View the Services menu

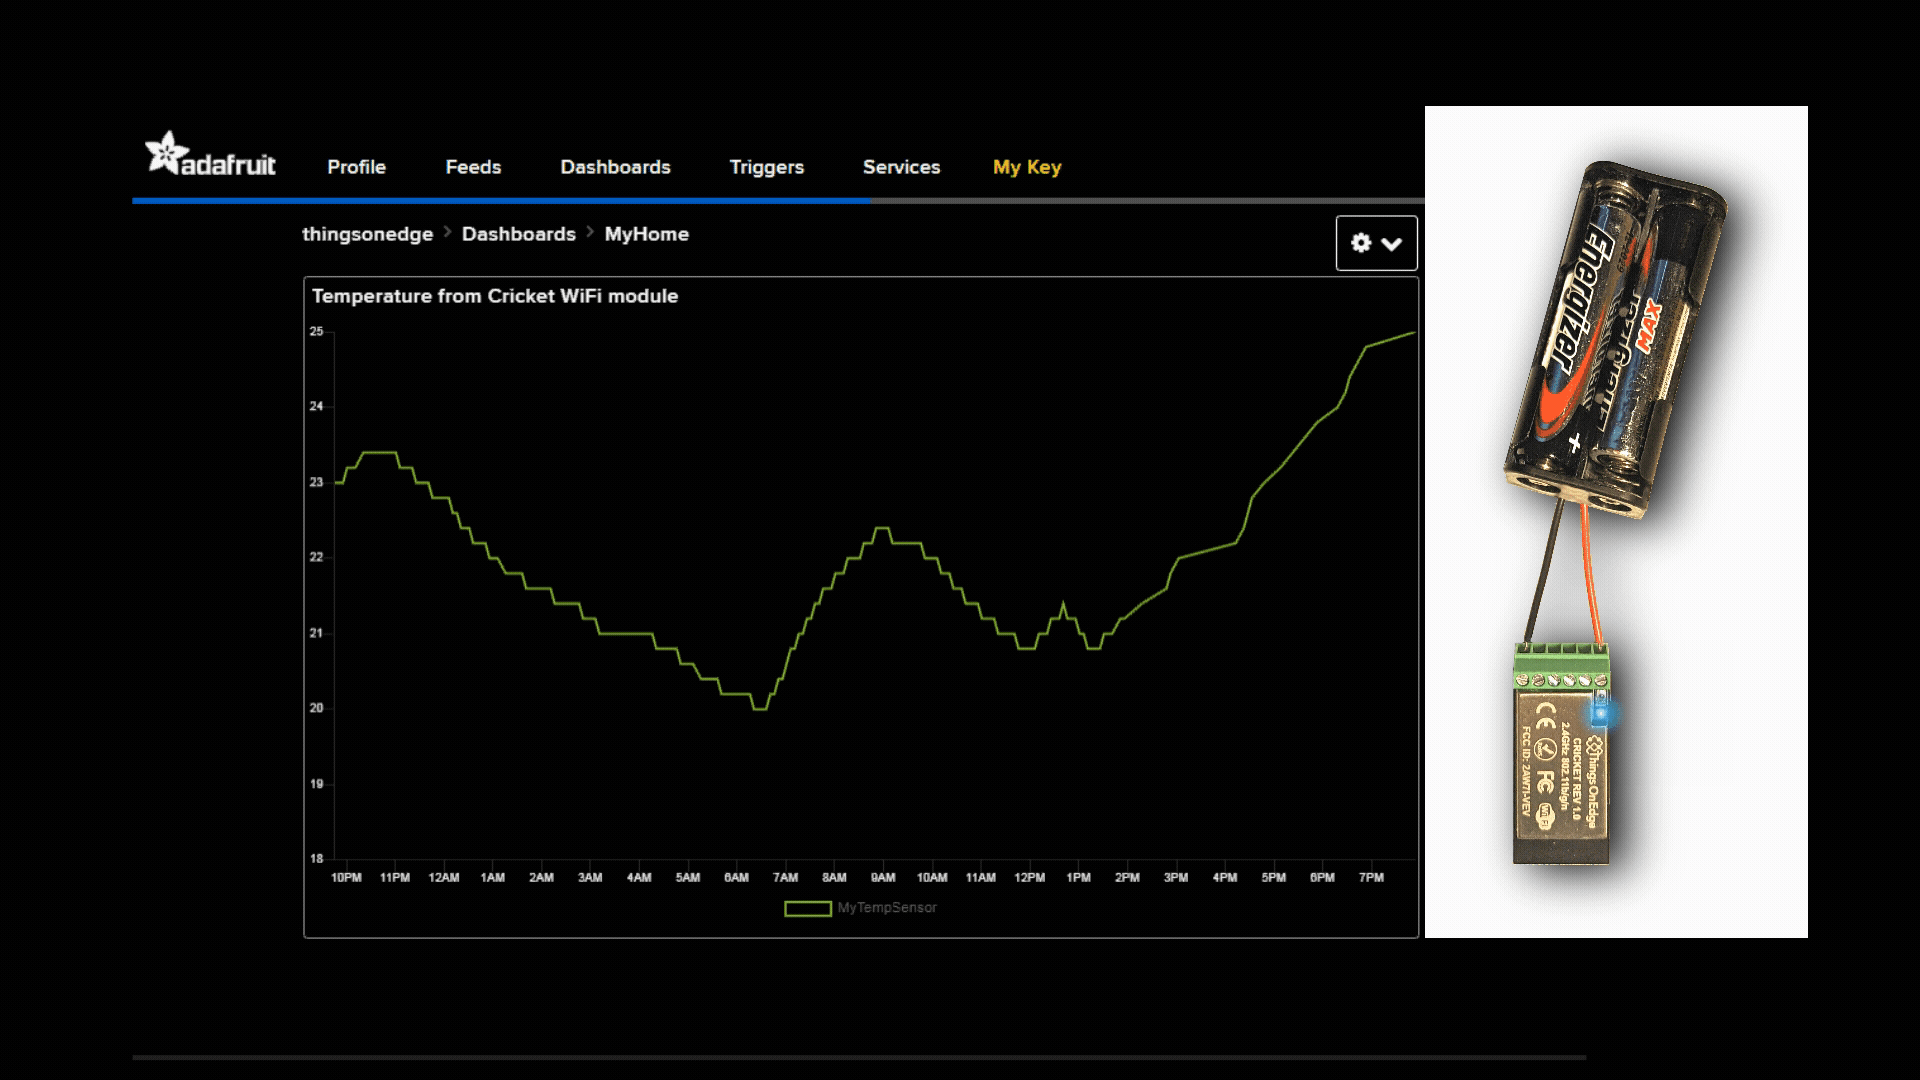click(x=901, y=167)
